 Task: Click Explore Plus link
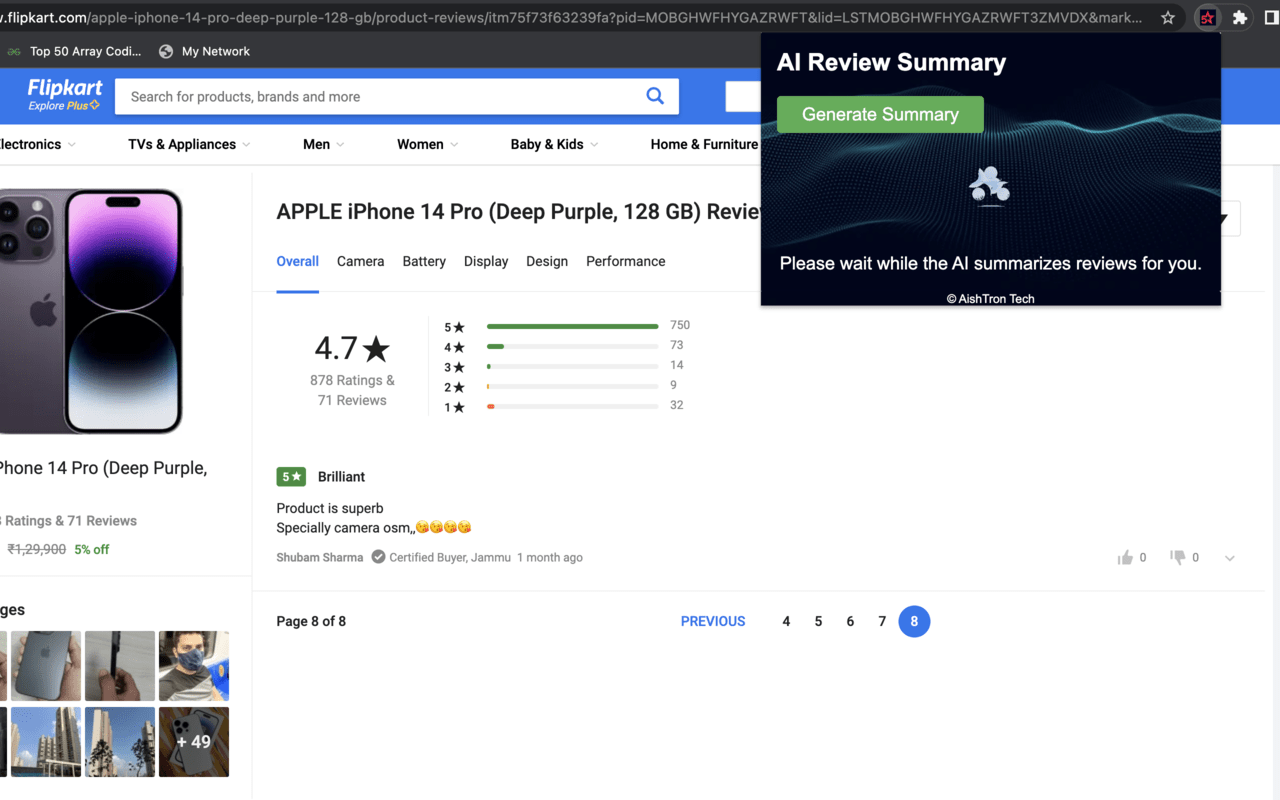(x=64, y=105)
